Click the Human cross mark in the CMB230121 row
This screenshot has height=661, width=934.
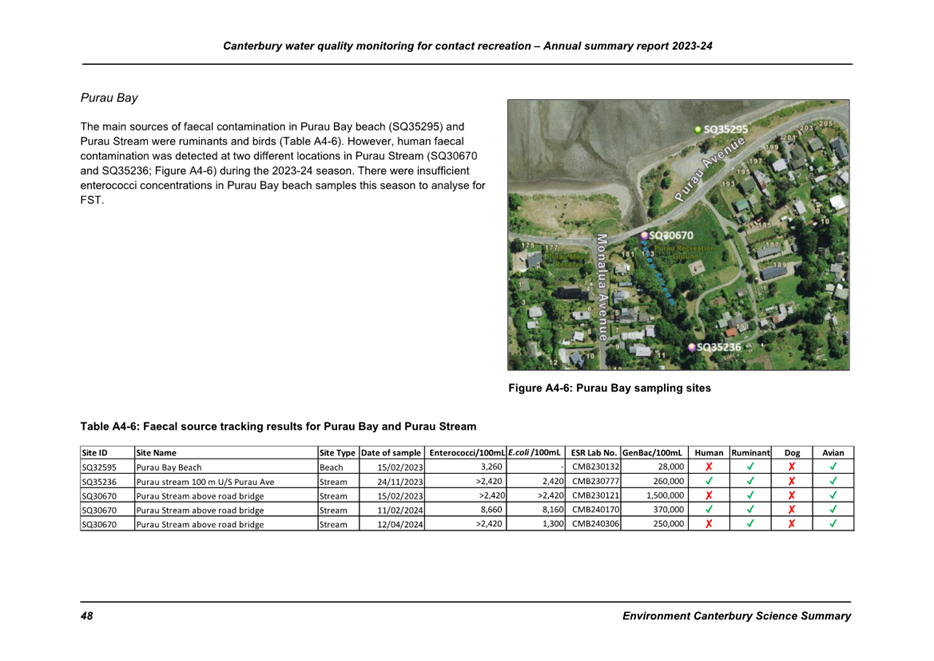tap(709, 495)
